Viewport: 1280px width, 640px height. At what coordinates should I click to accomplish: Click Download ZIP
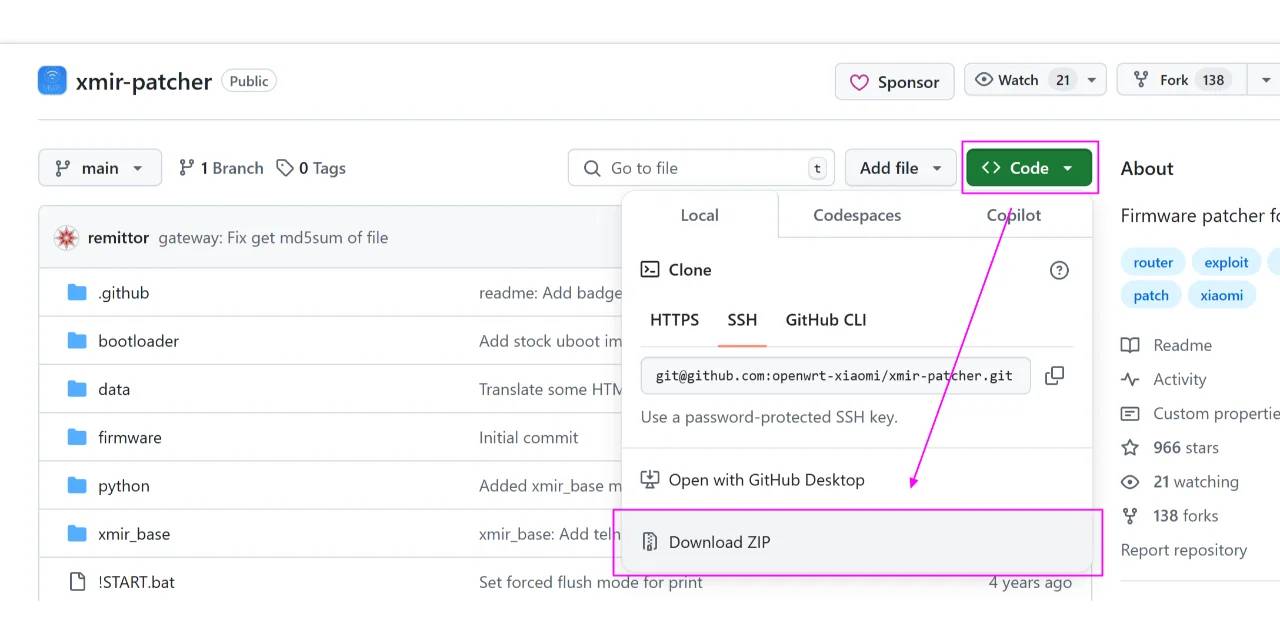tap(857, 542)
